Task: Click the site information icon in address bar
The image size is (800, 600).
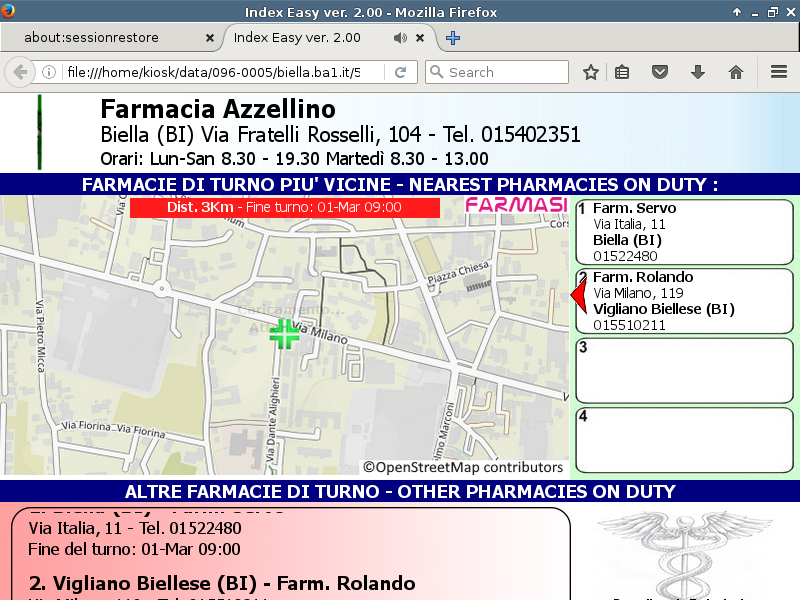Action: [48, 72]
